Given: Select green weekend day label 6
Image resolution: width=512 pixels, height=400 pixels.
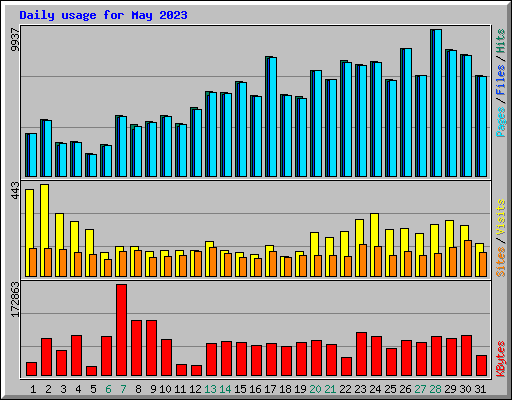Looking at the screenshot, I should coord(108,389).
